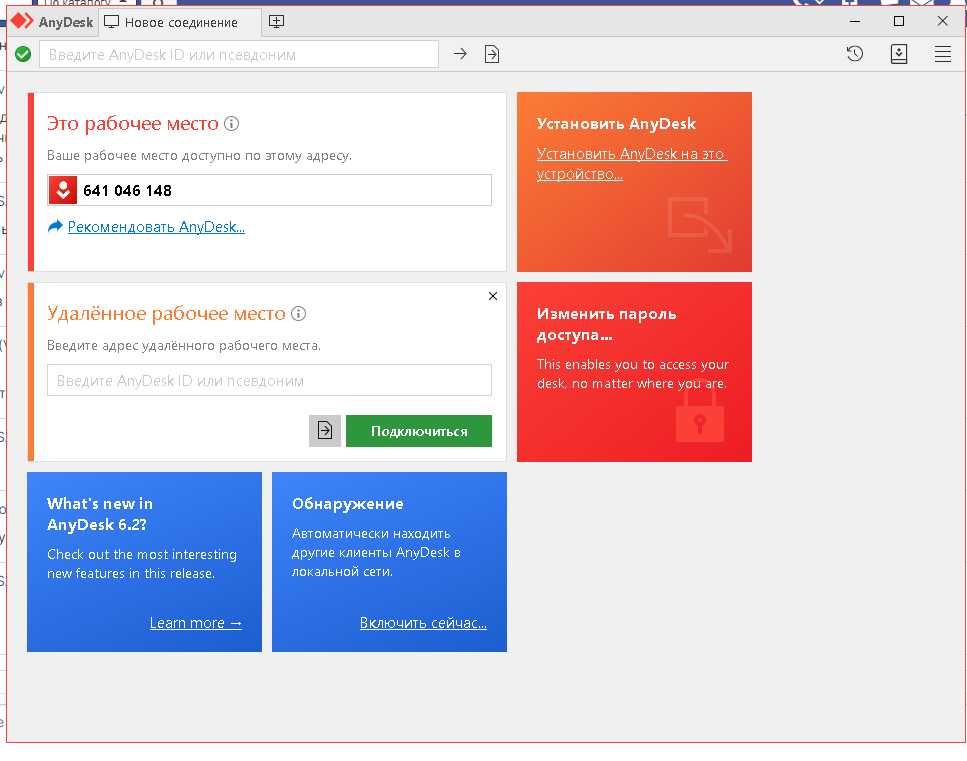The width and height of the screenshot is (967, 761).
Task: Click the connect arrow in the toolbar
Action: tap(460, 54)
